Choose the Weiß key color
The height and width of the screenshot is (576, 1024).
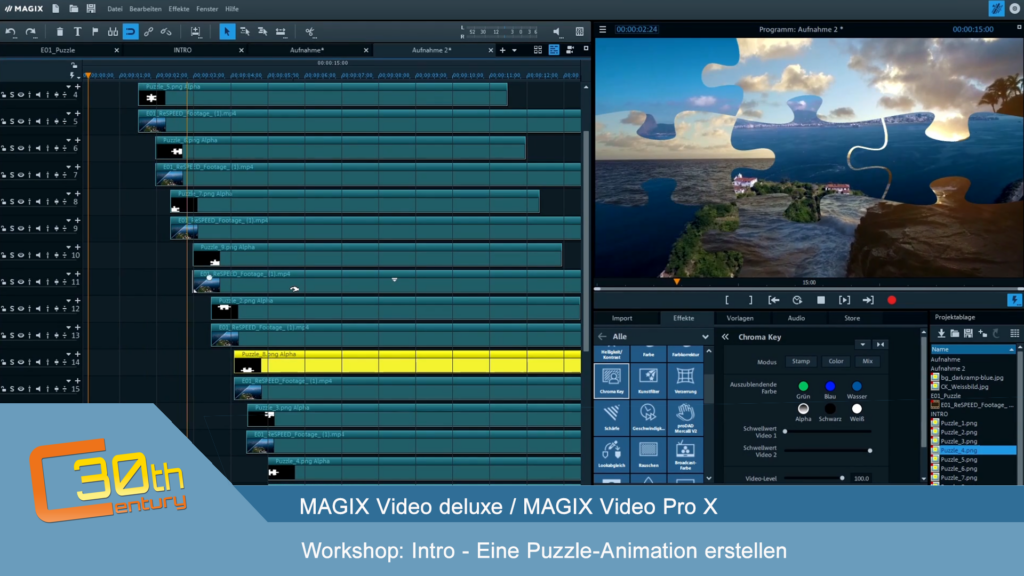[857, 409]
